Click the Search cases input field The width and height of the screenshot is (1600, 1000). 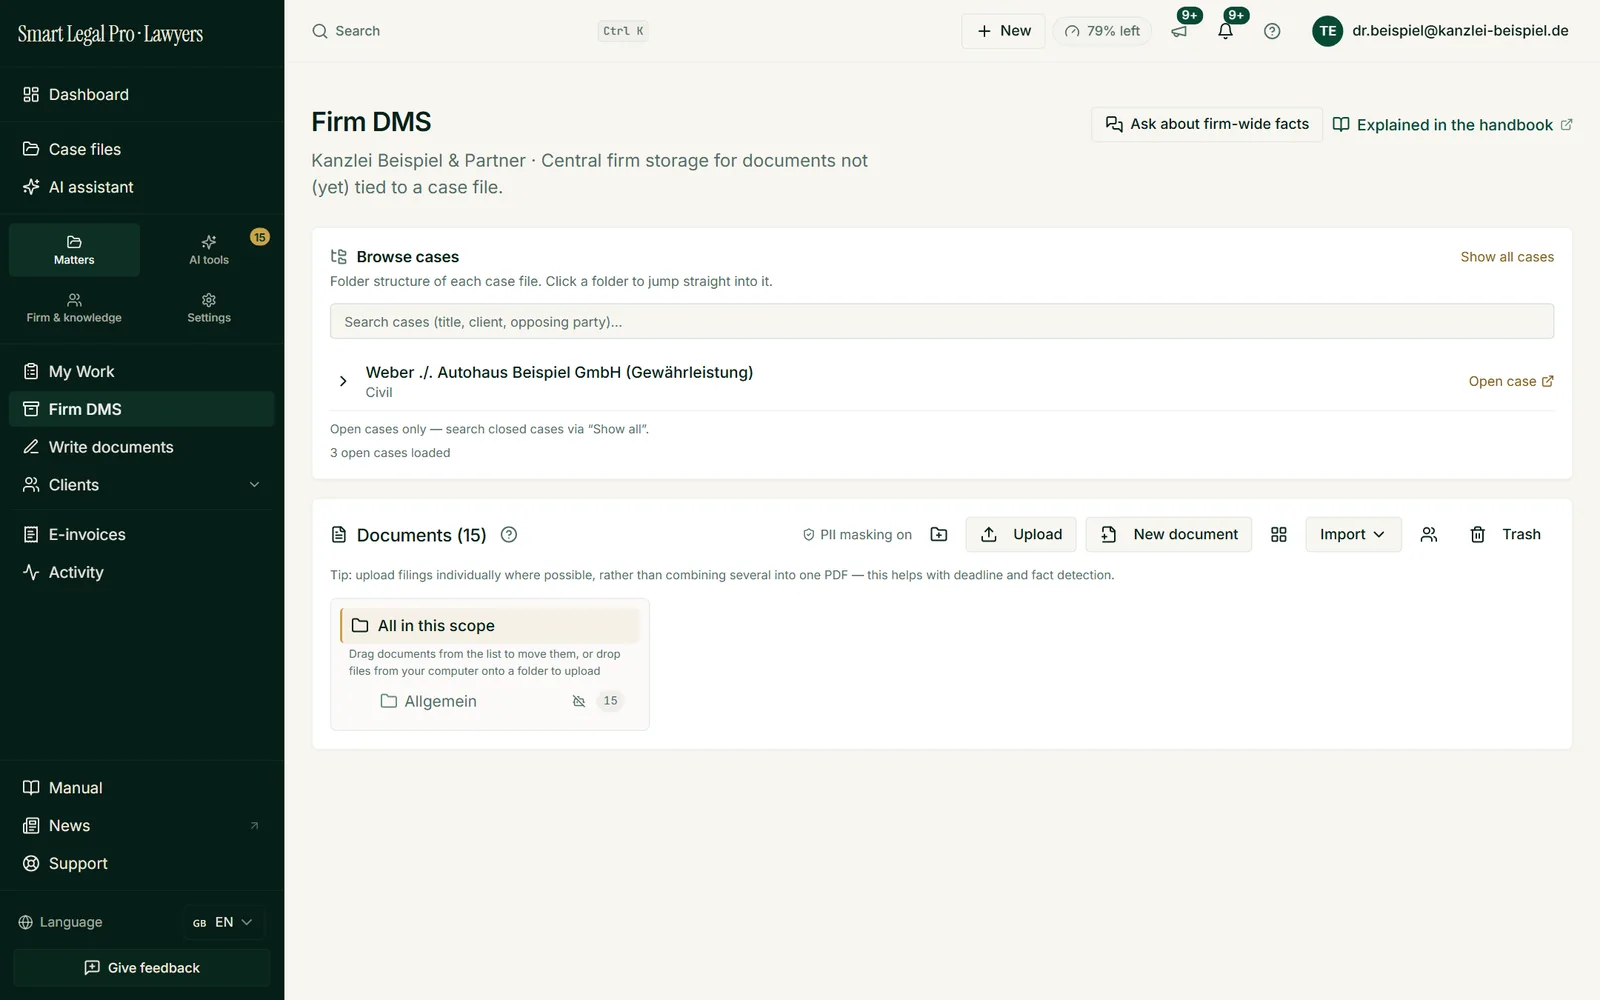click(x=942, y=322)
